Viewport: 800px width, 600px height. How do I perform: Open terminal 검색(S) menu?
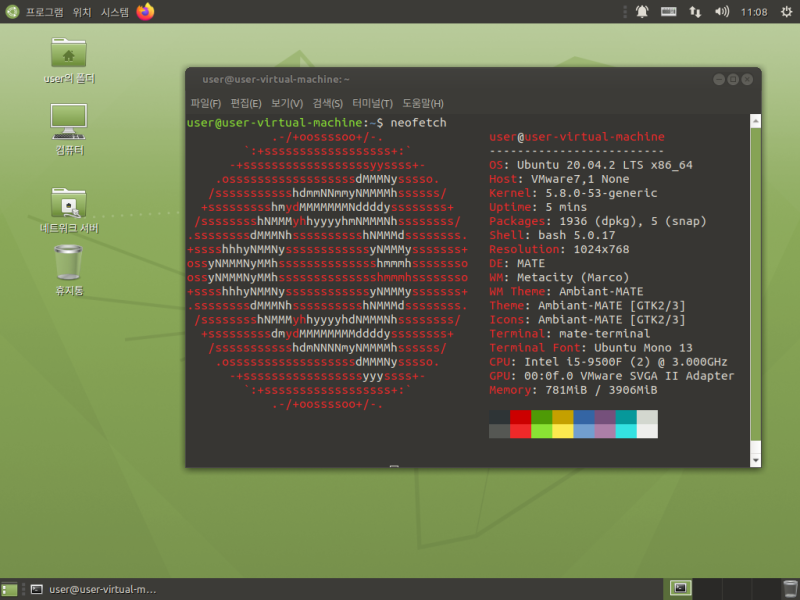328,104
